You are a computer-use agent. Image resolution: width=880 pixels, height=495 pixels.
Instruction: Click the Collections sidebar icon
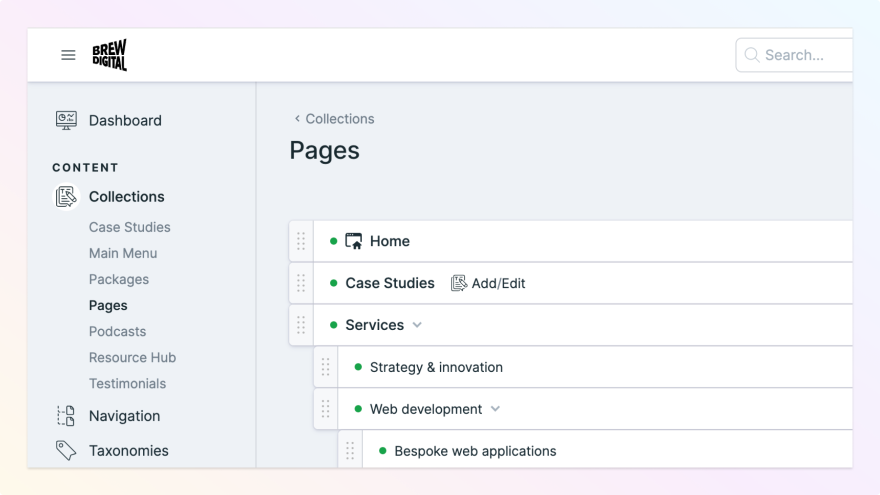click(x=66, y=197)
